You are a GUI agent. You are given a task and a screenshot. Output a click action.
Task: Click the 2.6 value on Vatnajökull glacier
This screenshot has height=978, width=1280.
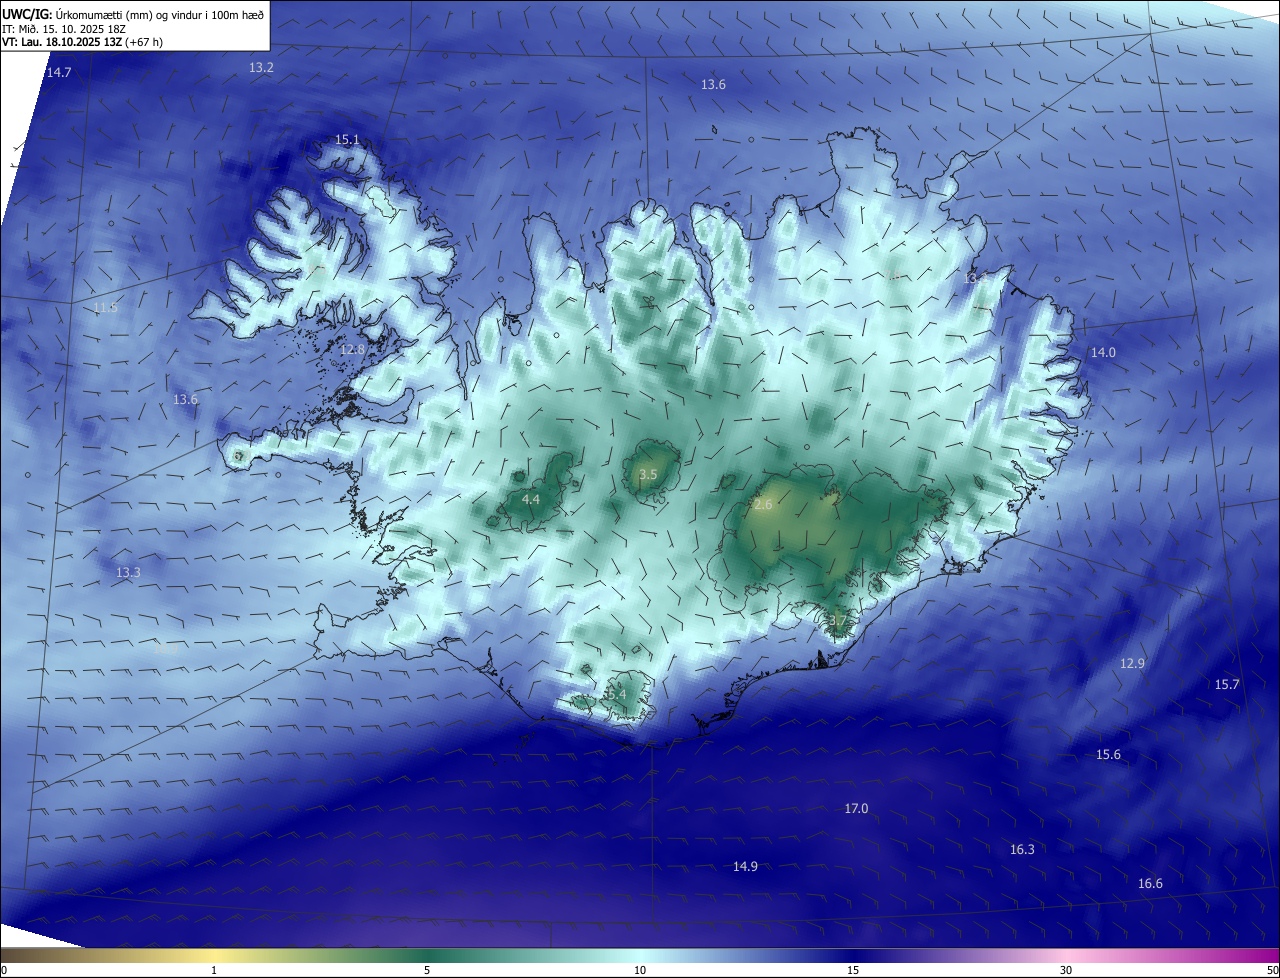763,505
